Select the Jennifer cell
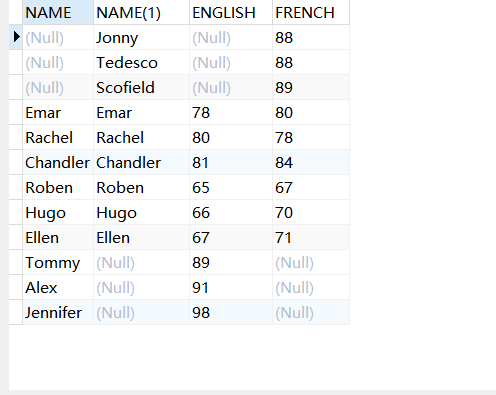The height and width of the screenshot is (395, 496). pos(58,312)
